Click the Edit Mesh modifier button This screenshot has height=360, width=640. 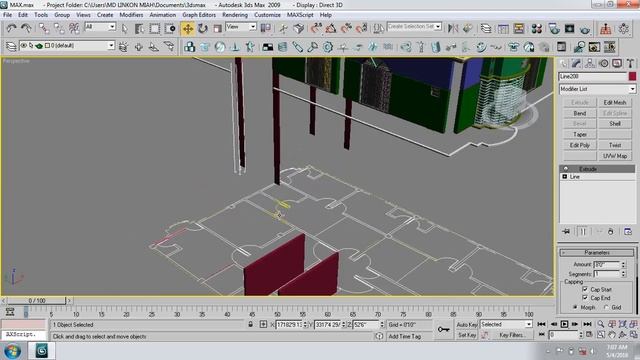point(615,102)
